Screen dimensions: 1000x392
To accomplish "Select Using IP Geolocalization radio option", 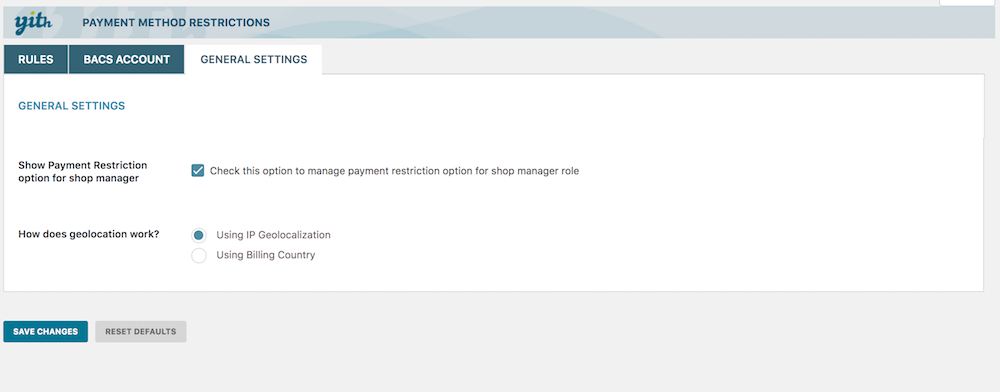I will [x=199, y=235].
